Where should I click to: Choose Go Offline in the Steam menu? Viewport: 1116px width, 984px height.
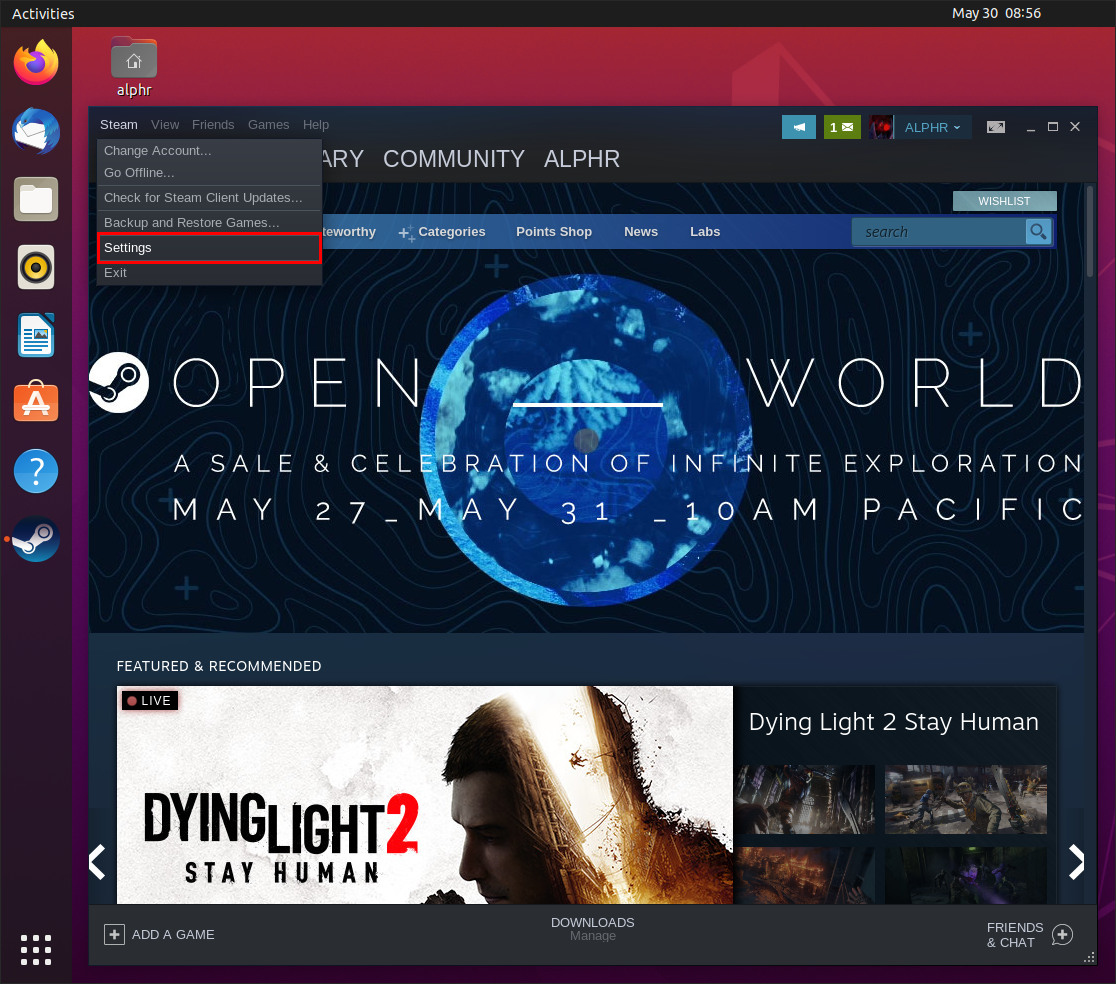click(209, 173)
